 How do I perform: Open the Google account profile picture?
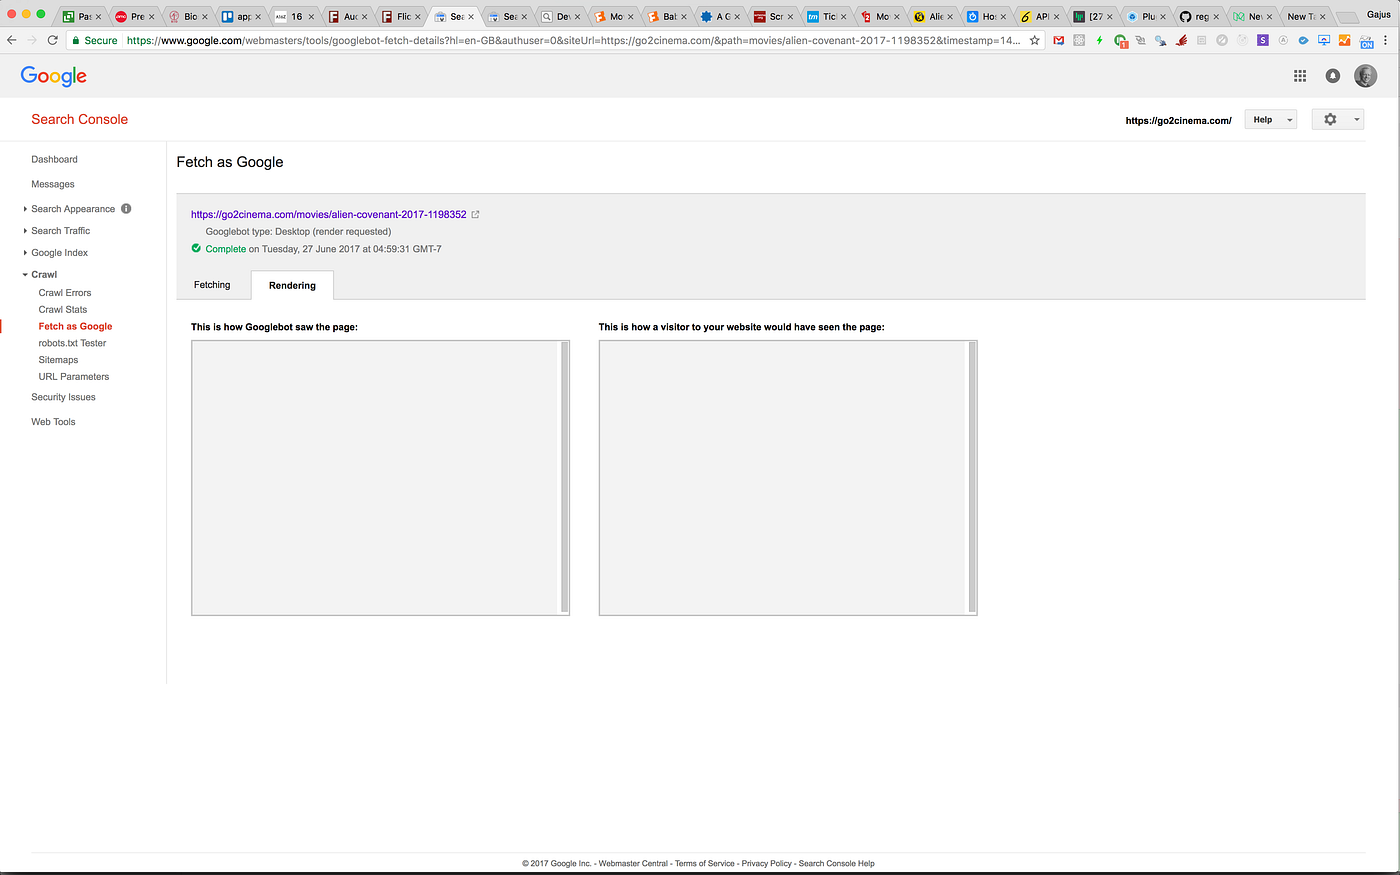click(1365, 76)
